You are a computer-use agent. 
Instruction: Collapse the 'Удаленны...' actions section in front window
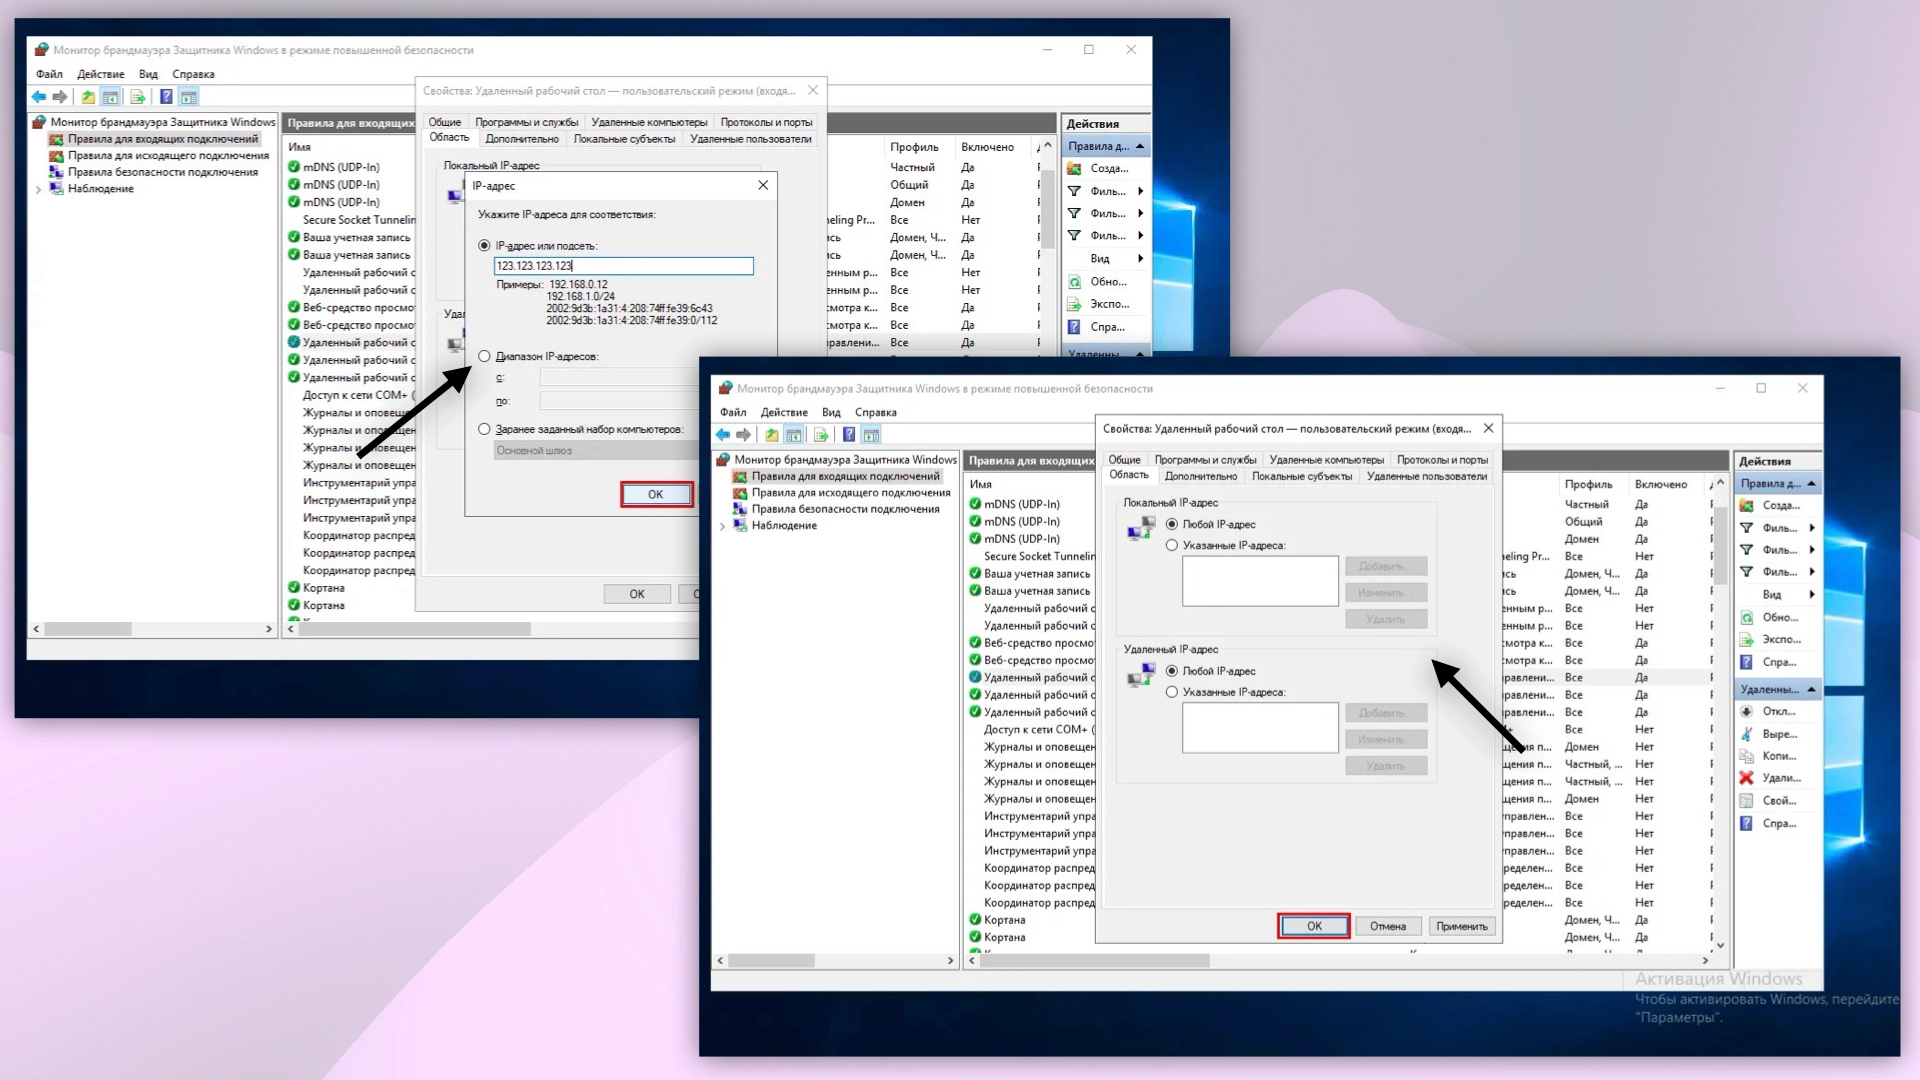coord(1811,690)
